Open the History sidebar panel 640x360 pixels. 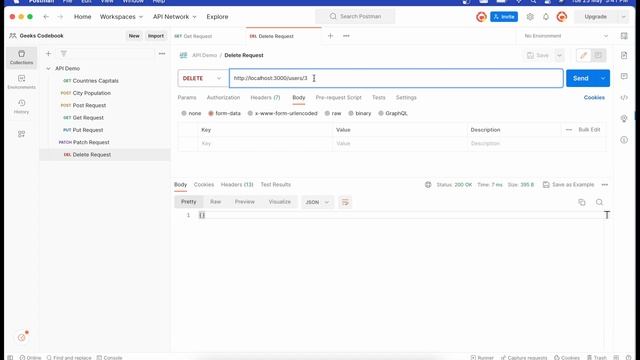click(21, 106)
